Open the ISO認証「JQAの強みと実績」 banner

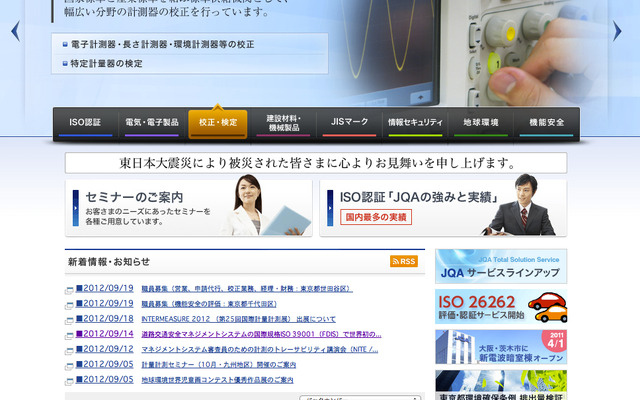coord(443,208)
